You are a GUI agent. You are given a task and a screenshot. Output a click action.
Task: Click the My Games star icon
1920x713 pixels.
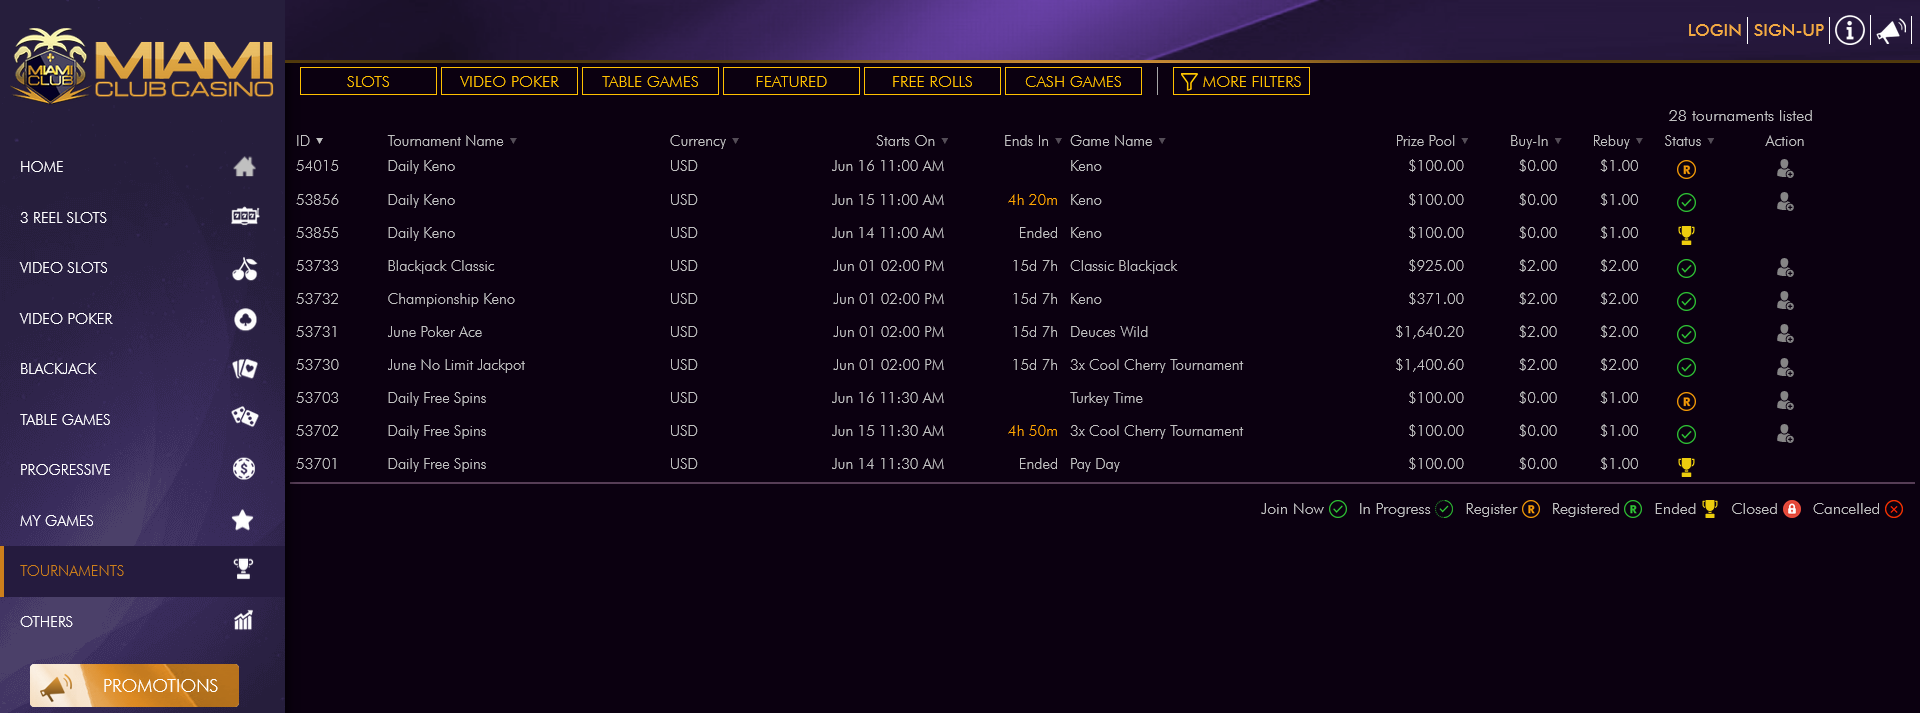pyautogui.click(x=242, y=519)
